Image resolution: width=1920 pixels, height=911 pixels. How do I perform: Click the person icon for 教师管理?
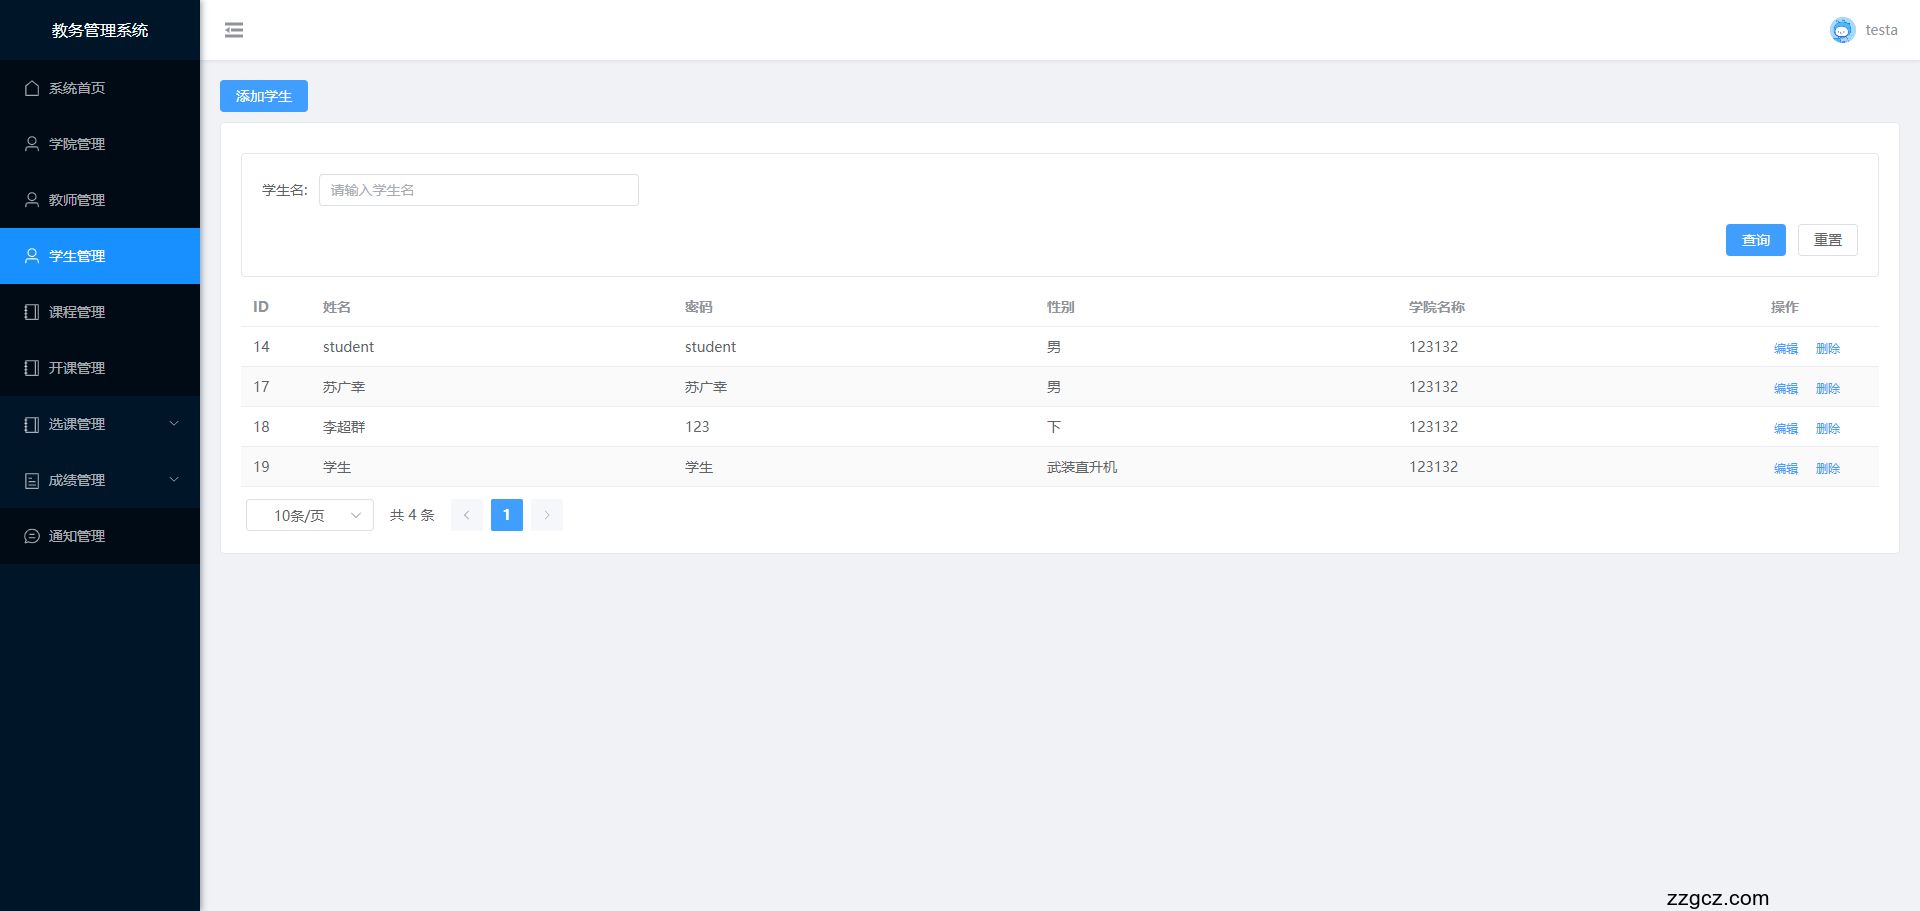pos(32,200)
